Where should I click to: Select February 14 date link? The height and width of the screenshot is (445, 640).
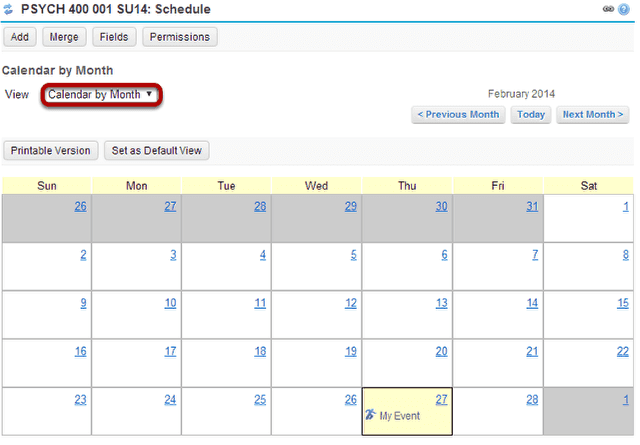point(532,303)
